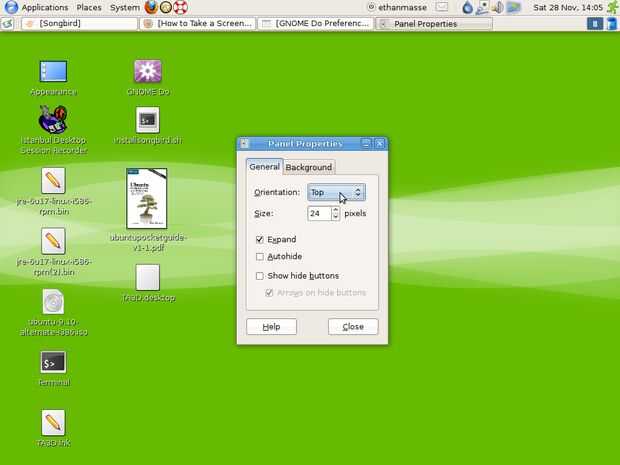Image resolution: width=620 pixels, height=465 pixels.
Task: Click the display monitor tray icon
Action: point(513,7)
